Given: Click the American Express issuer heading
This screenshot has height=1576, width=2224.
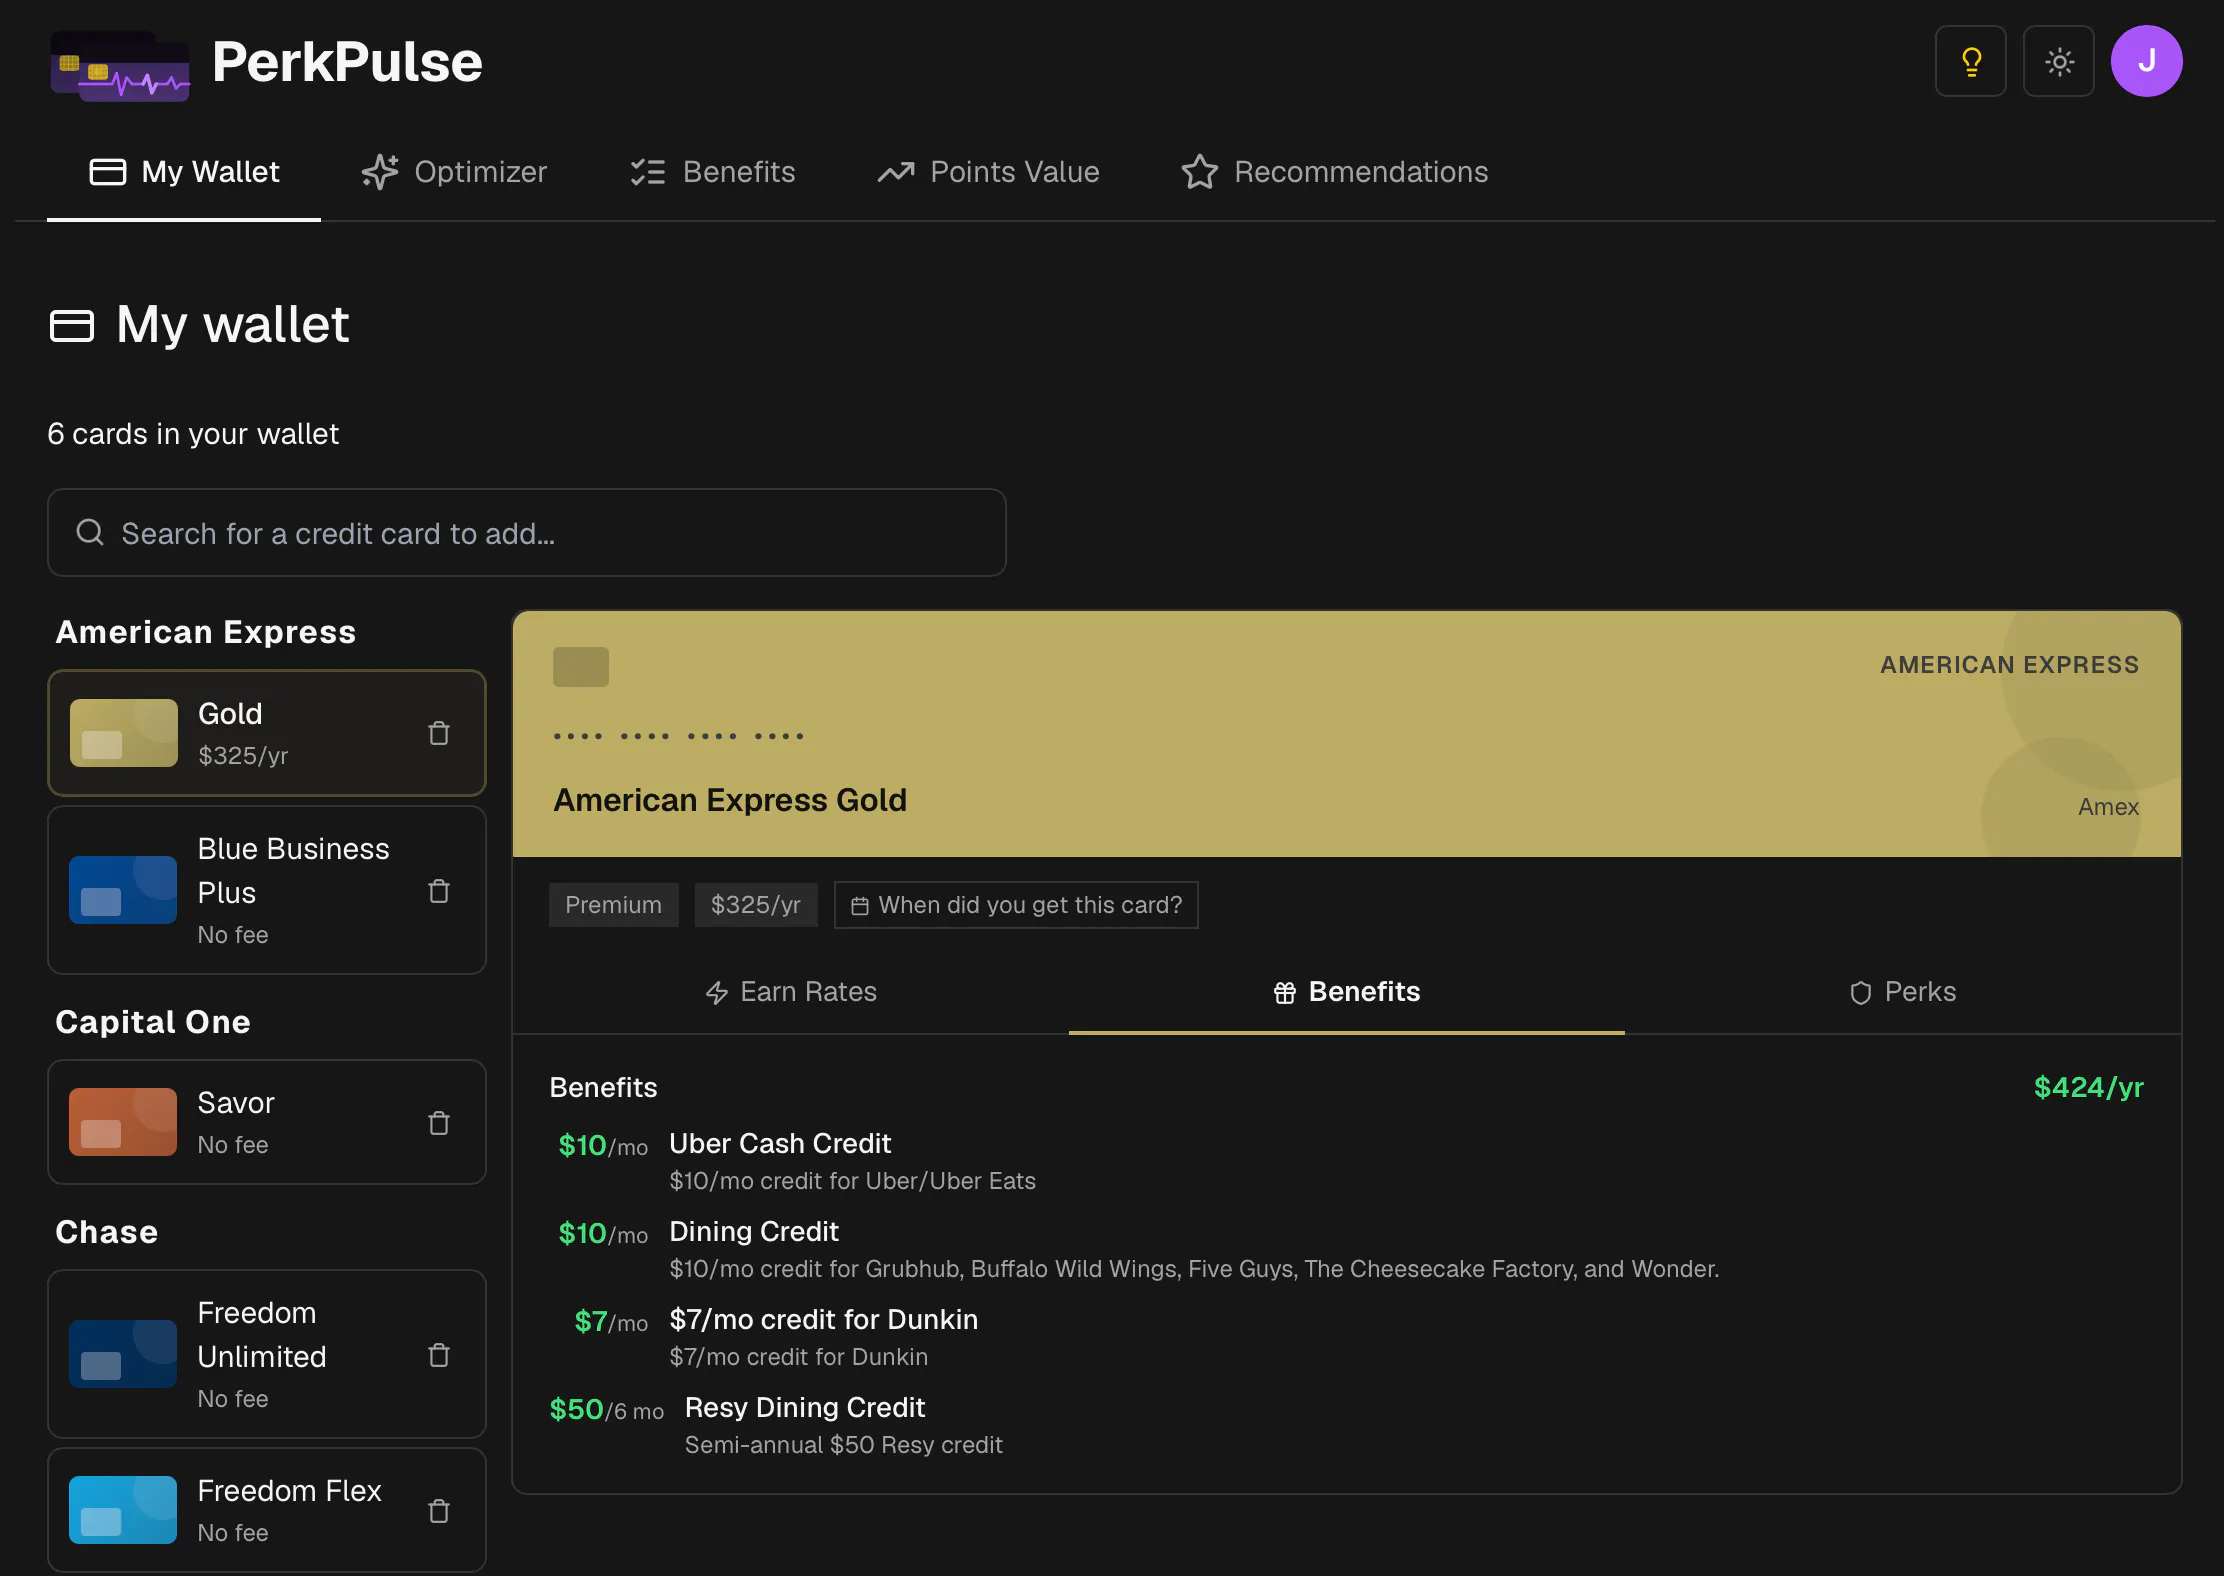Looking at the screenshot, I should pos(206,632).
